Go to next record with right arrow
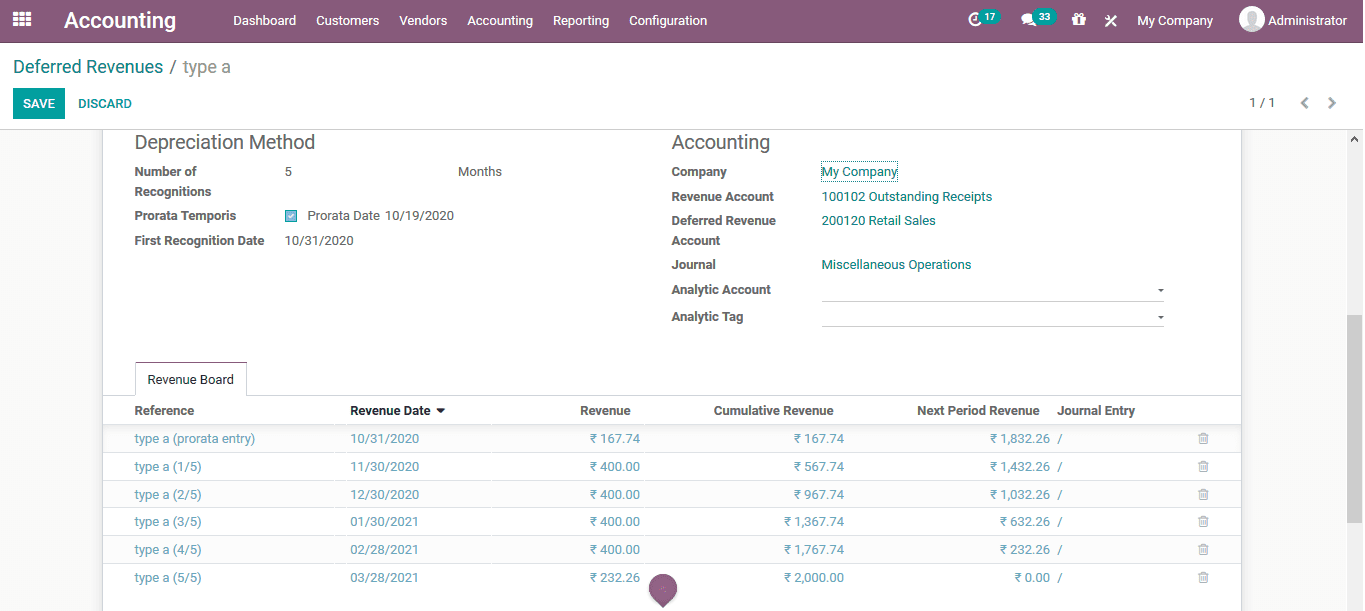Viewport: 1365px width, 611px height. 1331,102
